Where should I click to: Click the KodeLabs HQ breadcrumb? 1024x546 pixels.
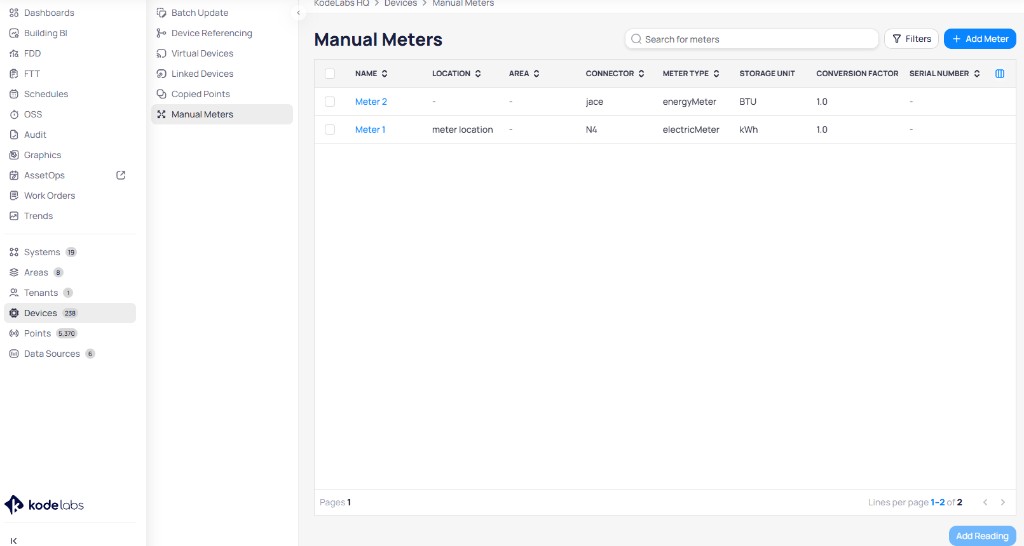click(x=342, y=3)
